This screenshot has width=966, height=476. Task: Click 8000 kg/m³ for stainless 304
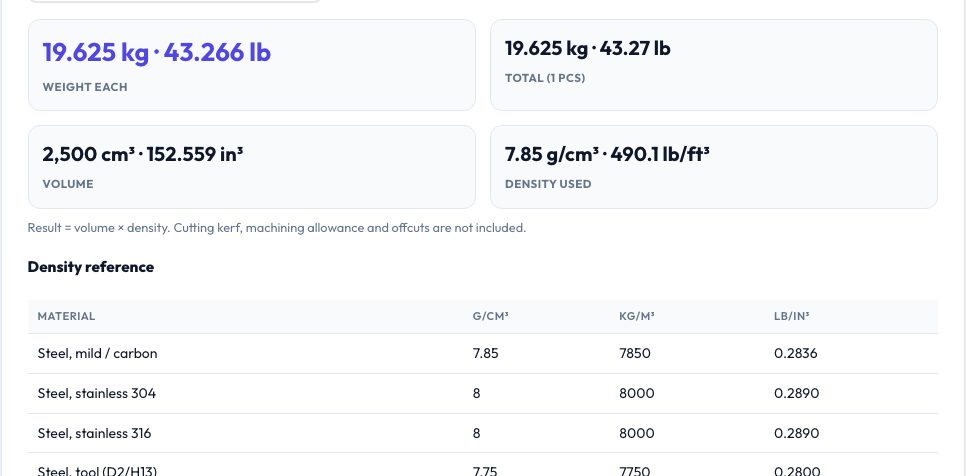(x=636, y=393)
